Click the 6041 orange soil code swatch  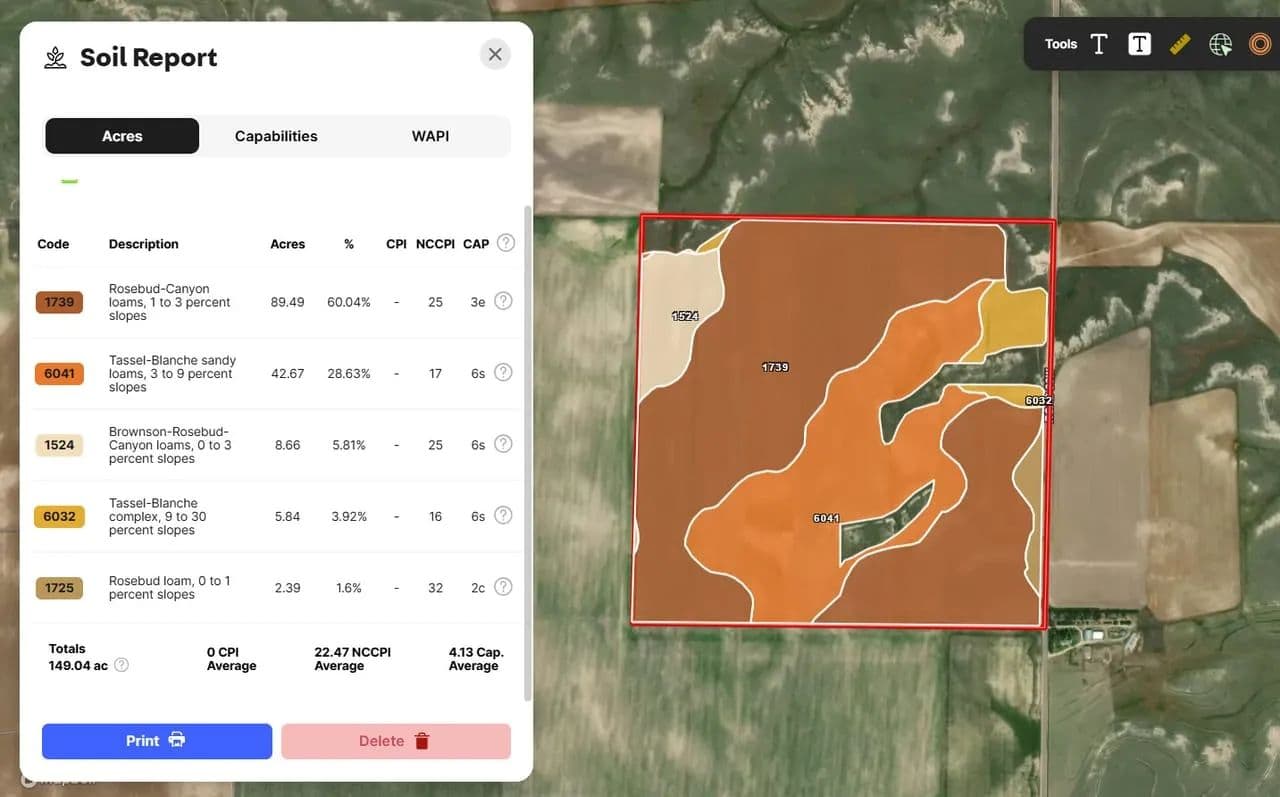[x=59, y=373]
